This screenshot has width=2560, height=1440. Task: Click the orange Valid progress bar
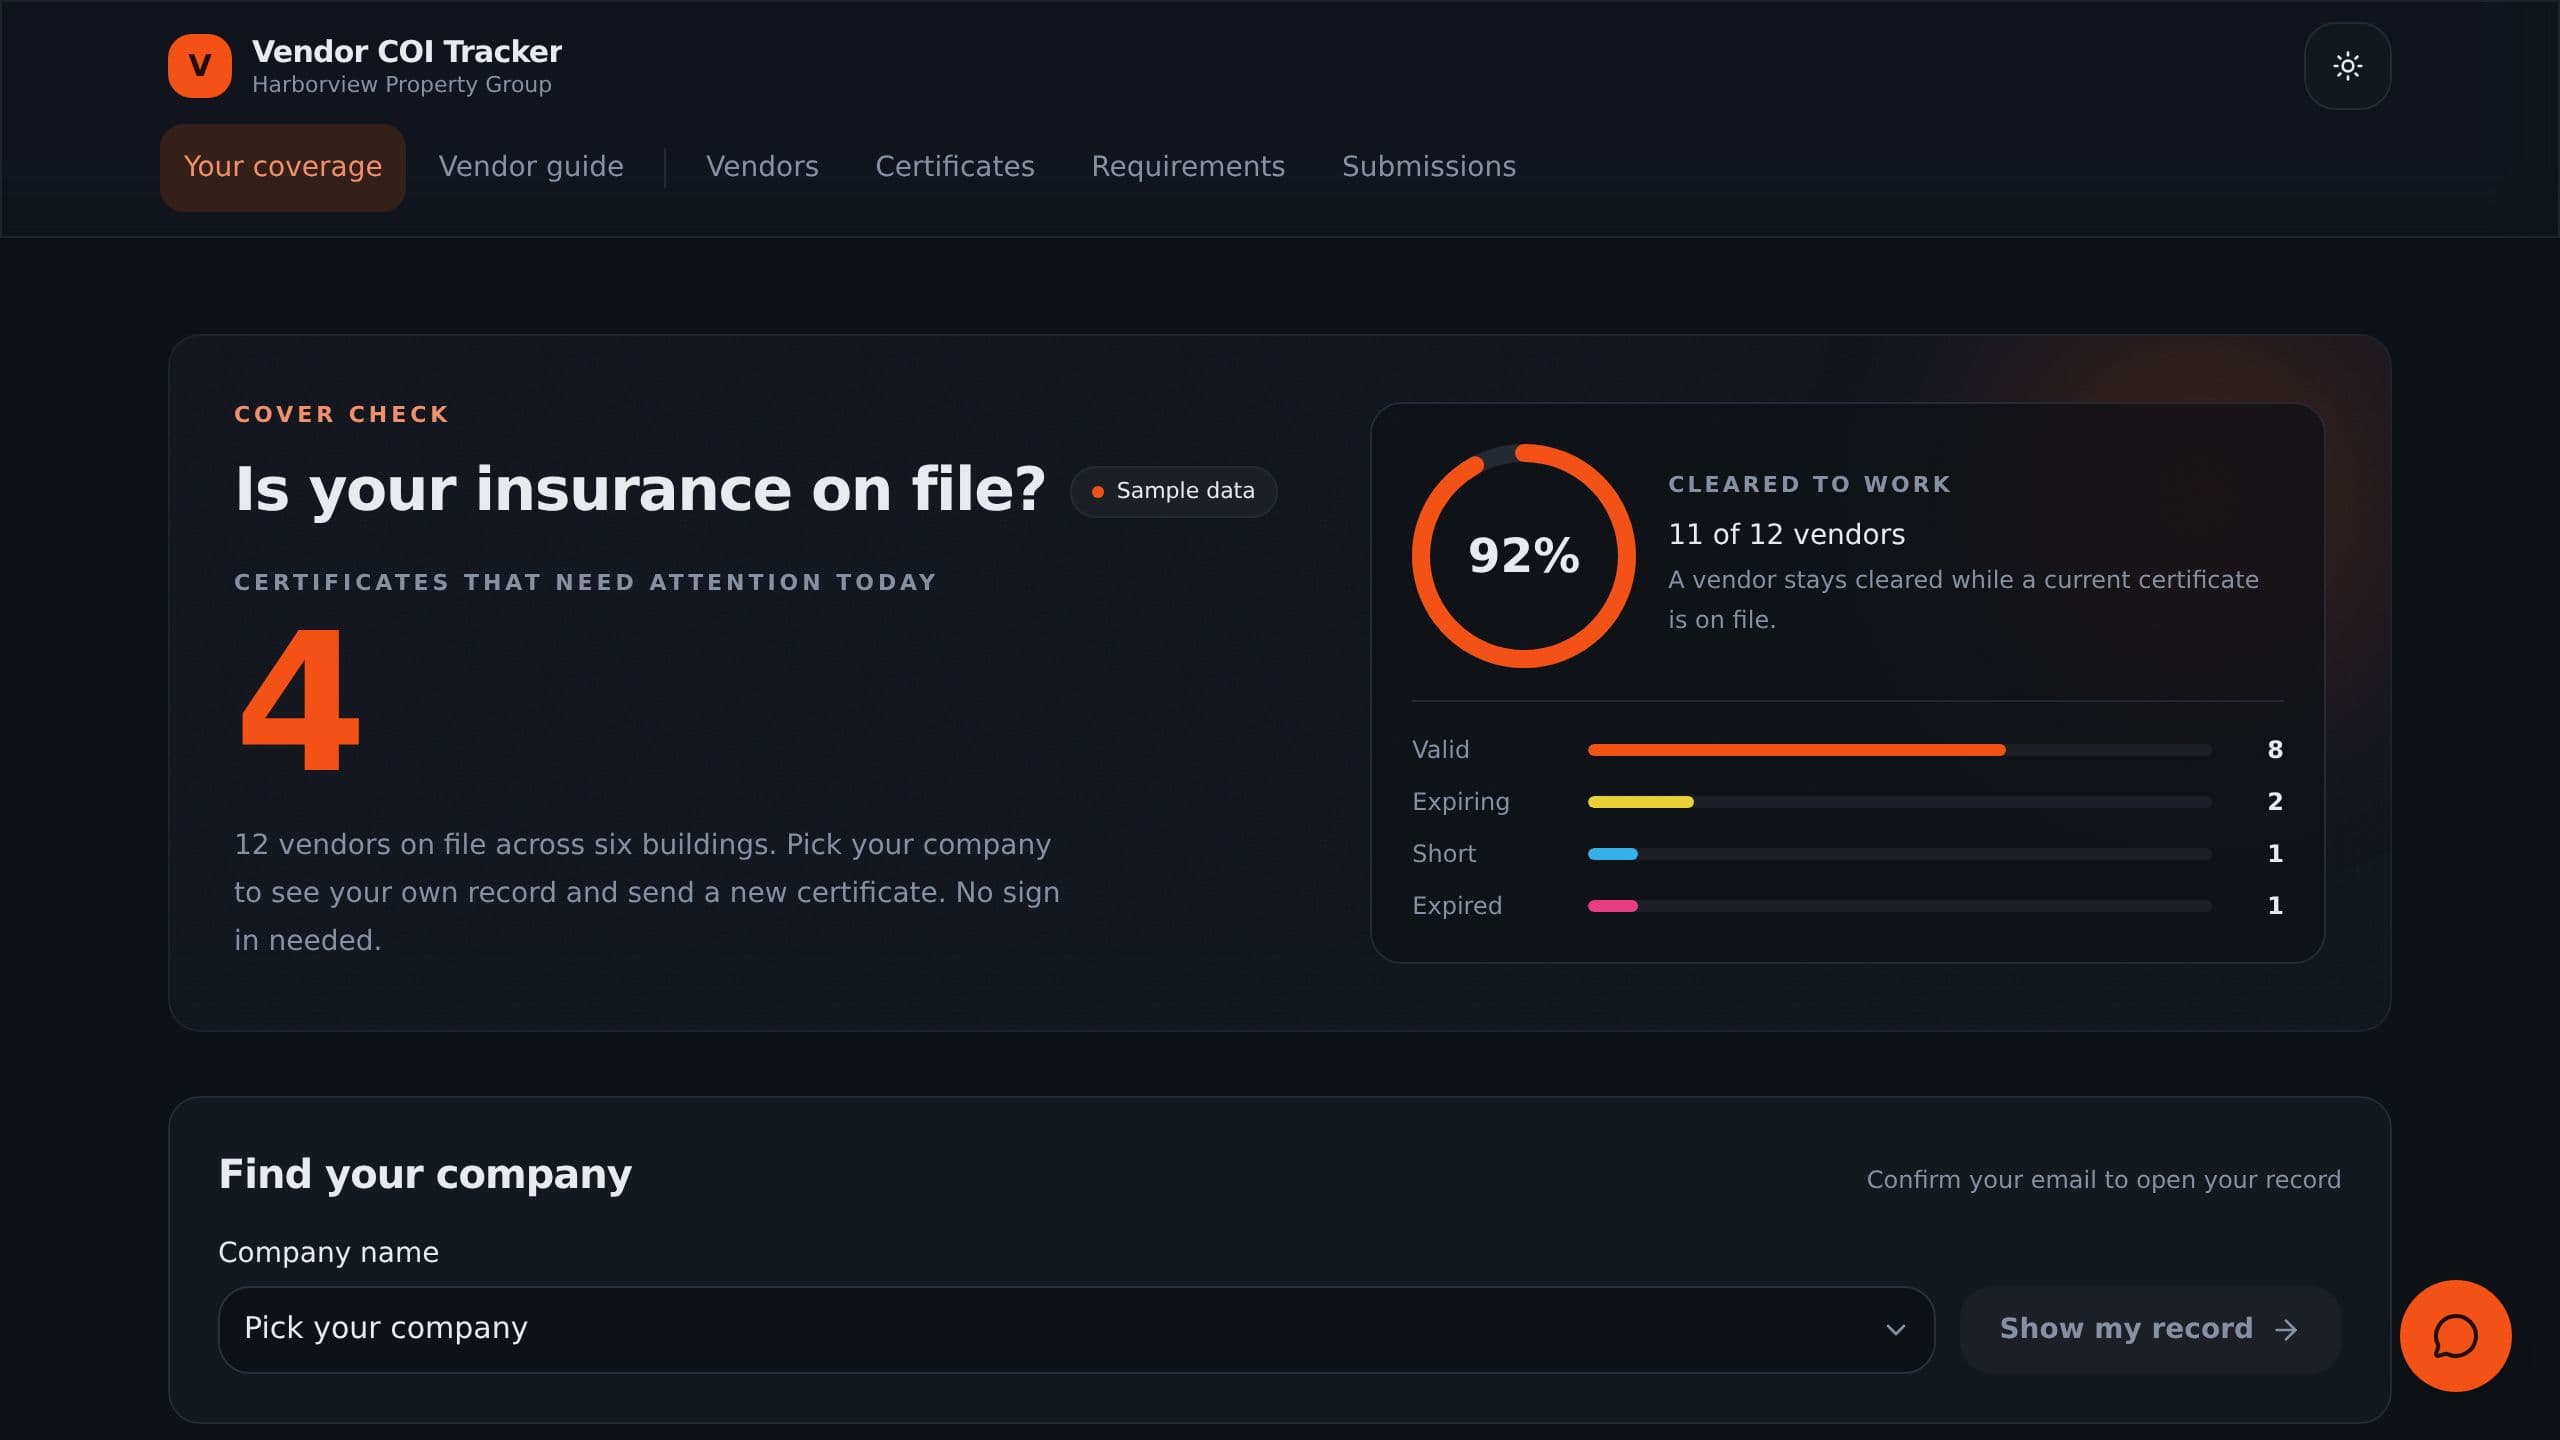1796,749
